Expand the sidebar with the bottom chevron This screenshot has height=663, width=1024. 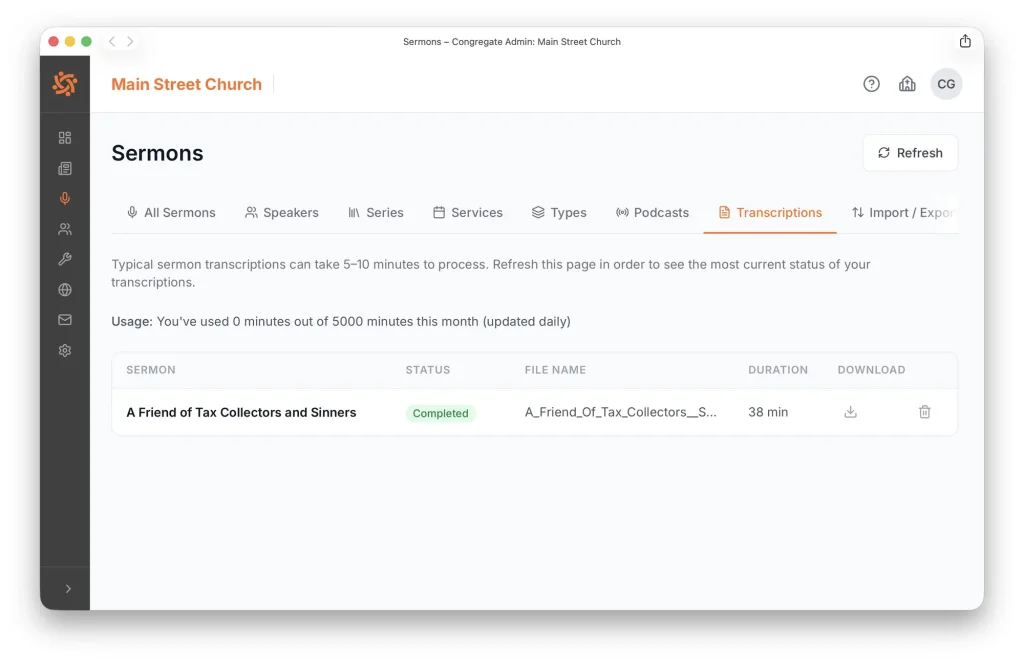click(68, 589)
